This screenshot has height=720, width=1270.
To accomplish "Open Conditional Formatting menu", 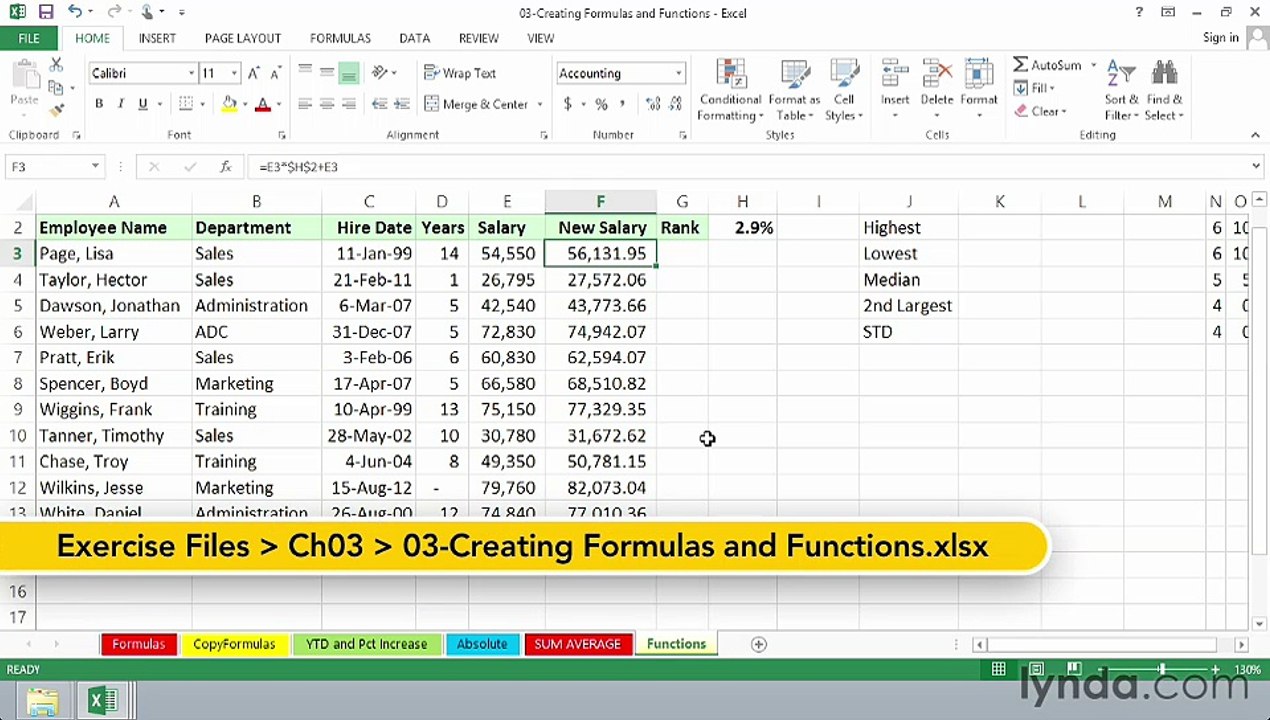I will (x=731, y=91).
